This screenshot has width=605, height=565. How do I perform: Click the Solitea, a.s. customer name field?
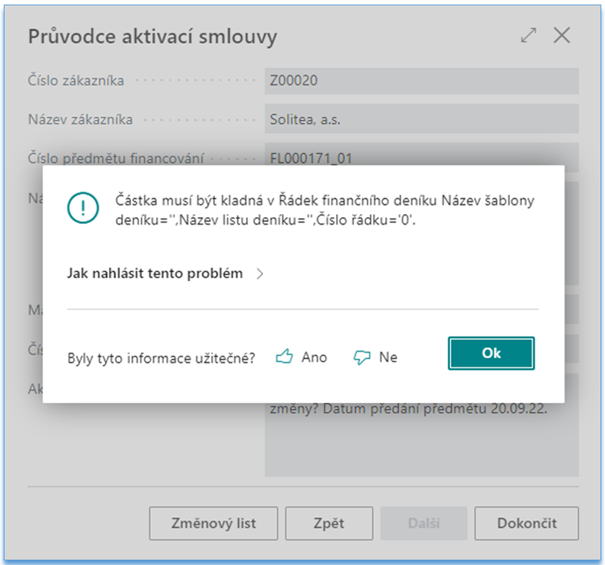[421, 119]
